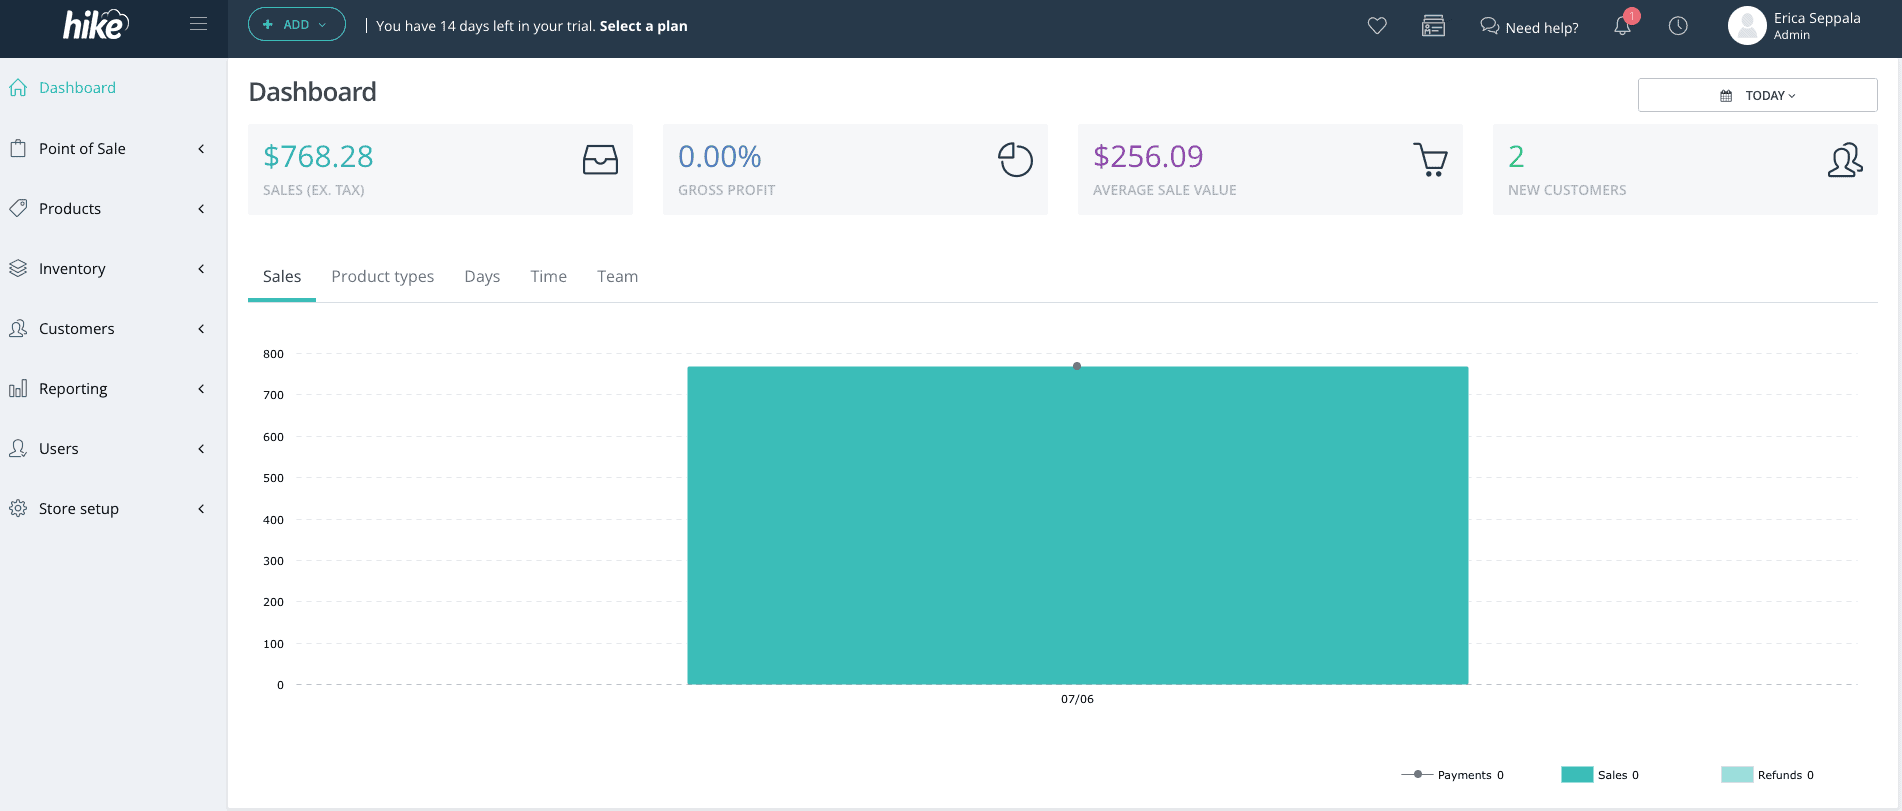Click the Need help chat icon
The image size is (1902, 811).
[x=1489, y=26]
